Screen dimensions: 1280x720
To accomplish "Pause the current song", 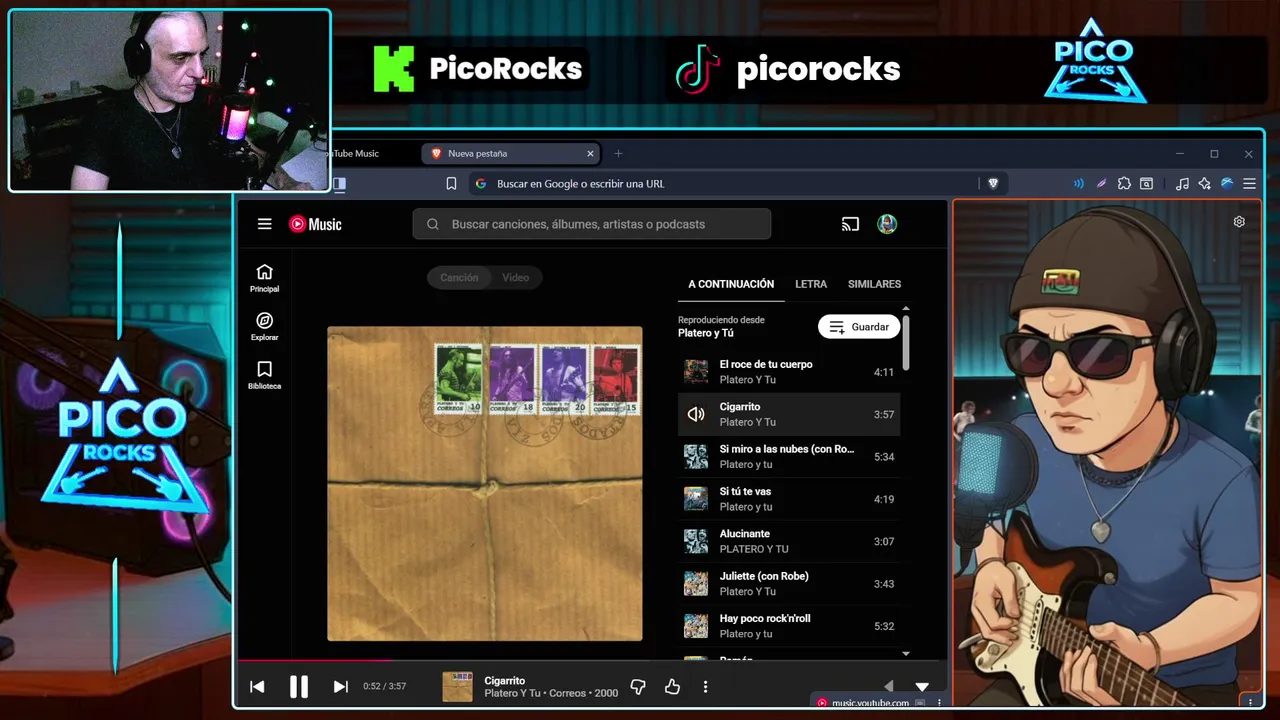I will click(x=299, y=687).
